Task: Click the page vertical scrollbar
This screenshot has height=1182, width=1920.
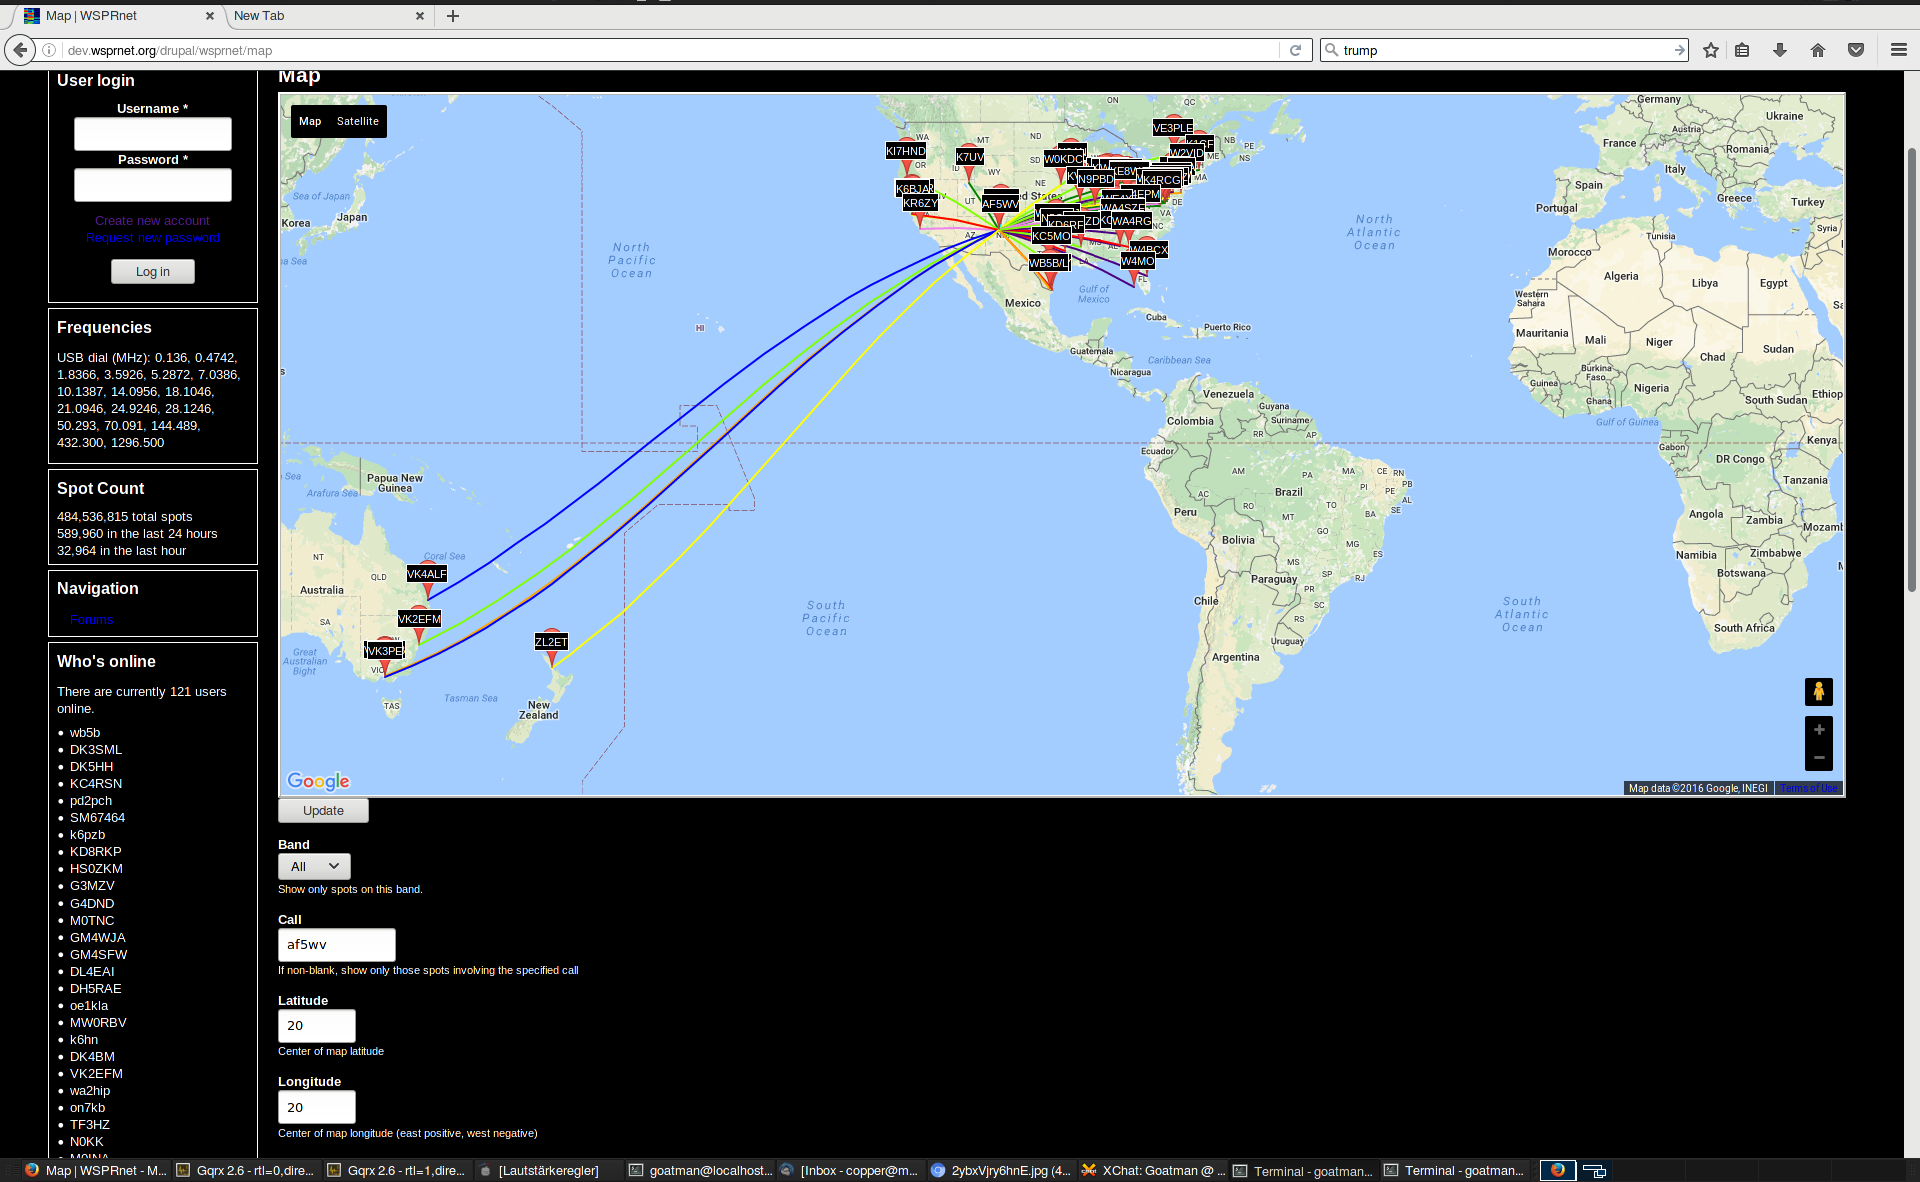Action: pyautogui.click(x=1912, y=370)
